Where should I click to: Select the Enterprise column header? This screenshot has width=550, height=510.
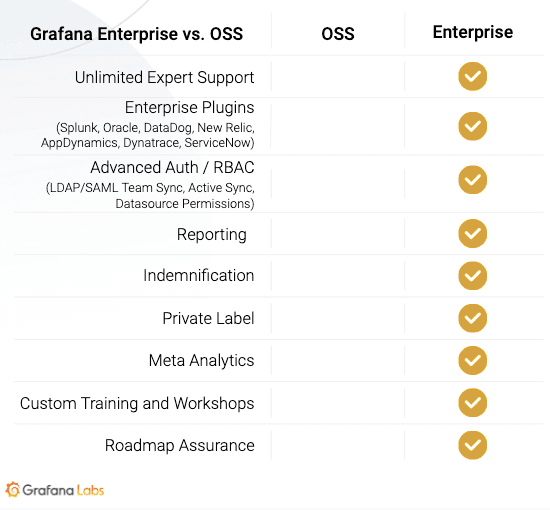472,33
